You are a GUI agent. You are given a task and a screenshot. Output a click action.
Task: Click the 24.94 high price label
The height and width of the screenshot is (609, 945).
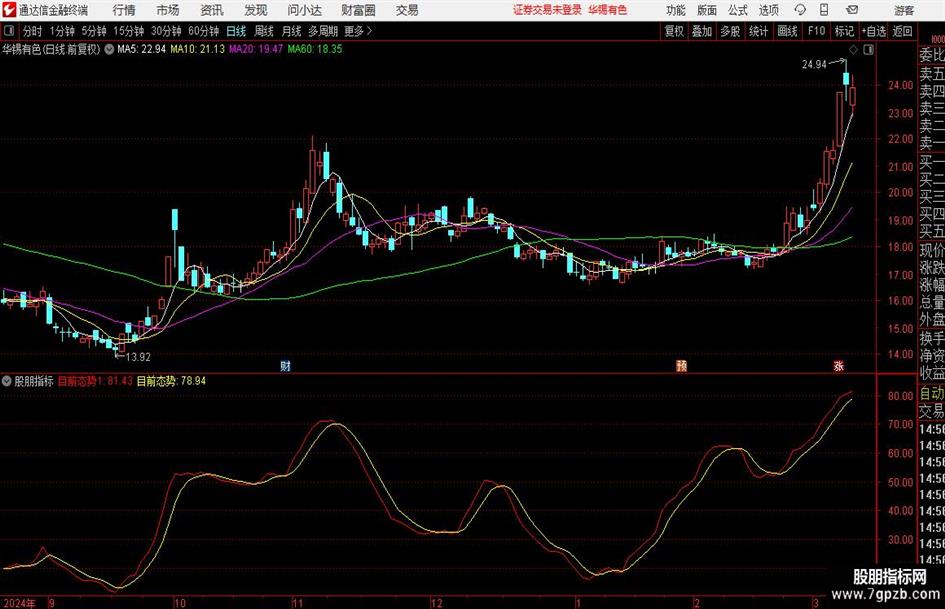pyautogui.click(x=814, y=65)
